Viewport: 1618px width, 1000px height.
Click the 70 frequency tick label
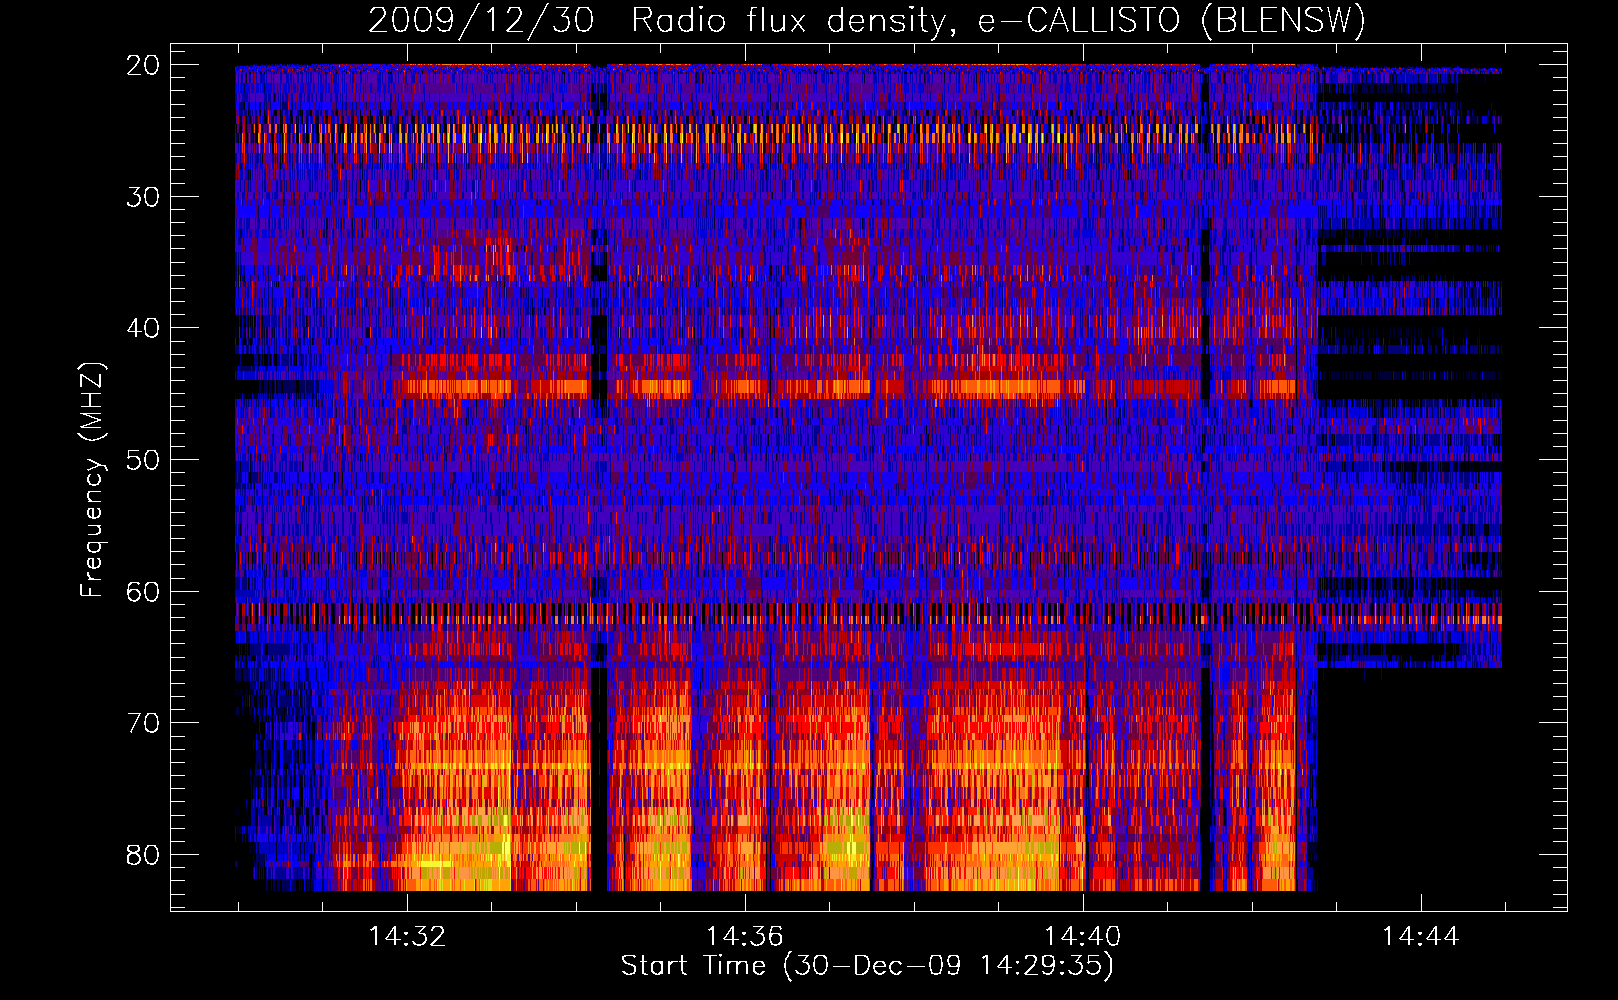[x=143, y=723]
